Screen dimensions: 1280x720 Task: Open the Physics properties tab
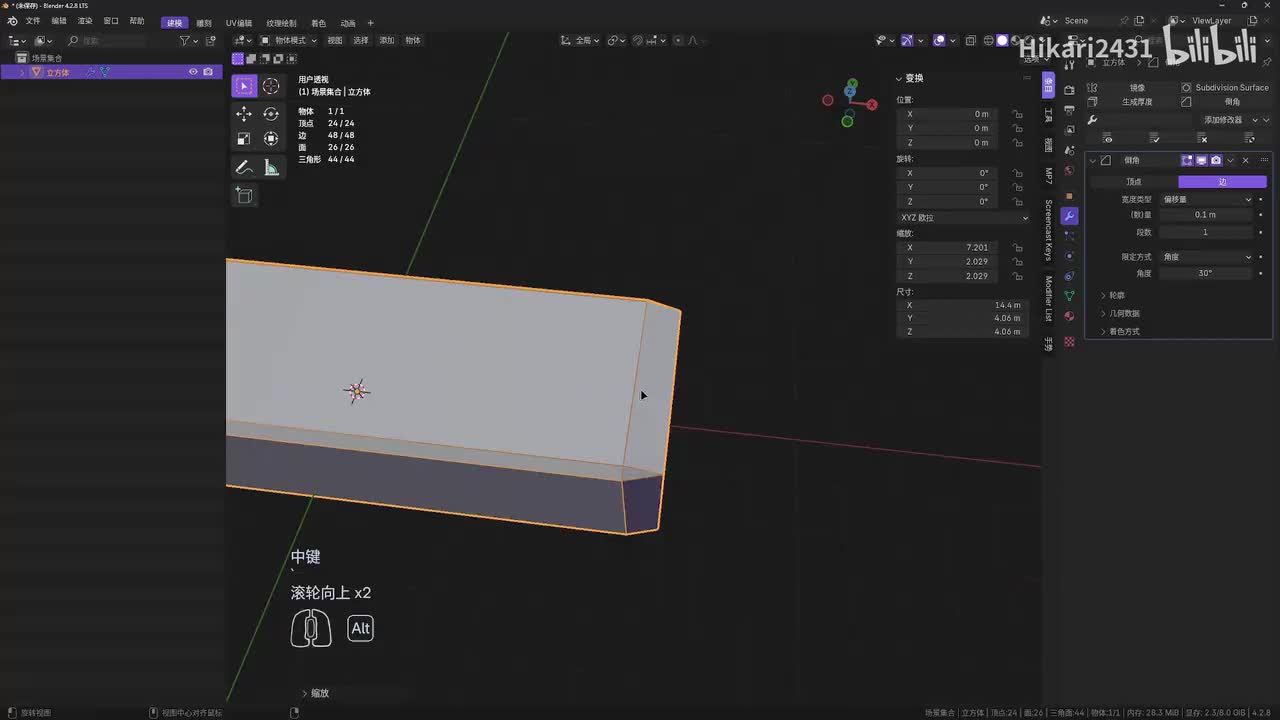tap(1069, 256)
